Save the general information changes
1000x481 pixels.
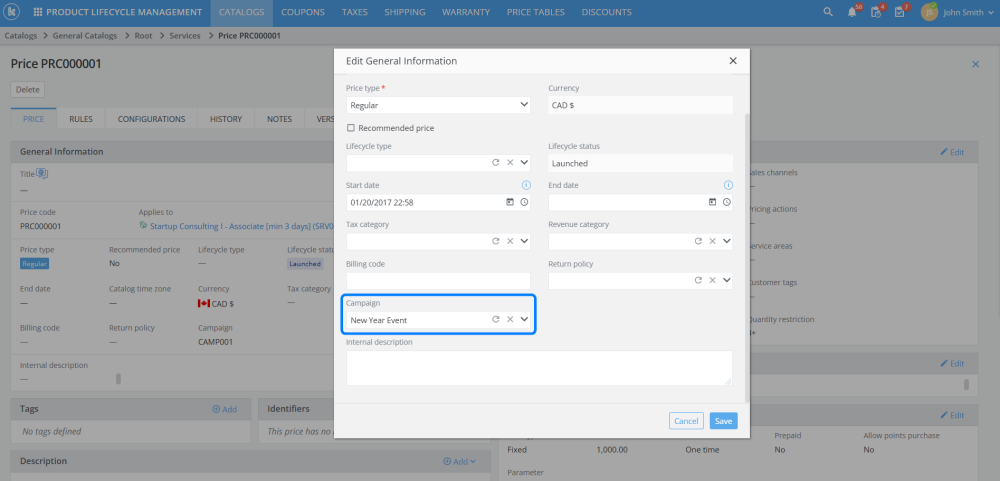coord(723,421)
